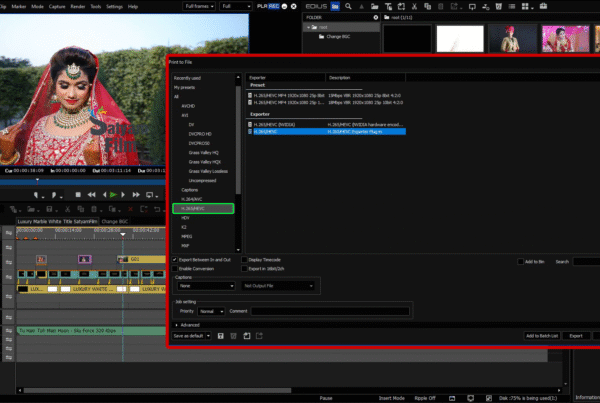Check the Export in 16bit/2ch checkbox
600x403 pixels.
[x=244, y=269]
